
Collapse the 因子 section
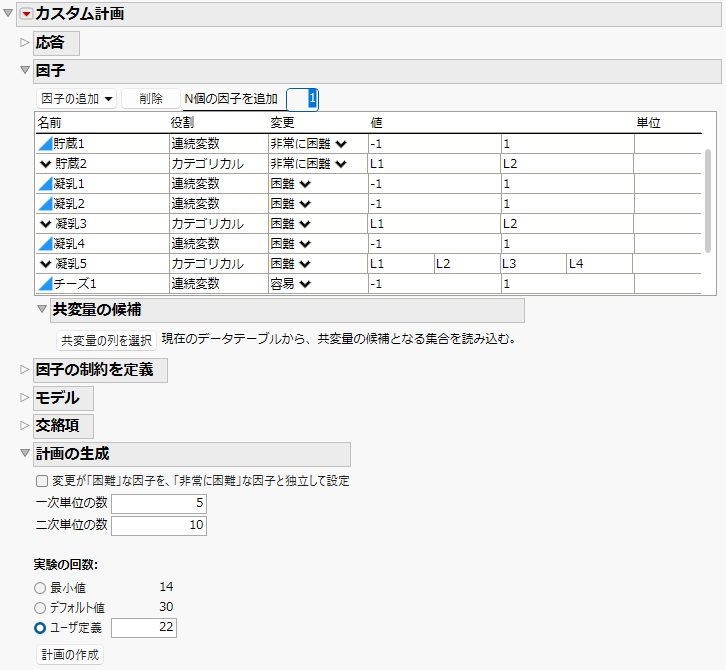coord(25,70)
